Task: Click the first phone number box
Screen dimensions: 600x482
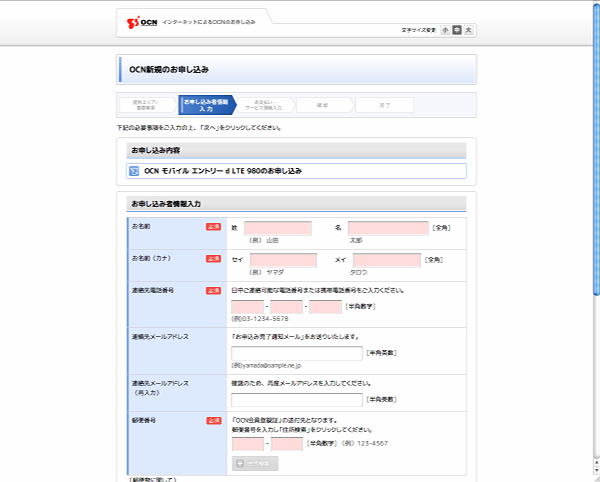Action: click(x=248, y=307)
